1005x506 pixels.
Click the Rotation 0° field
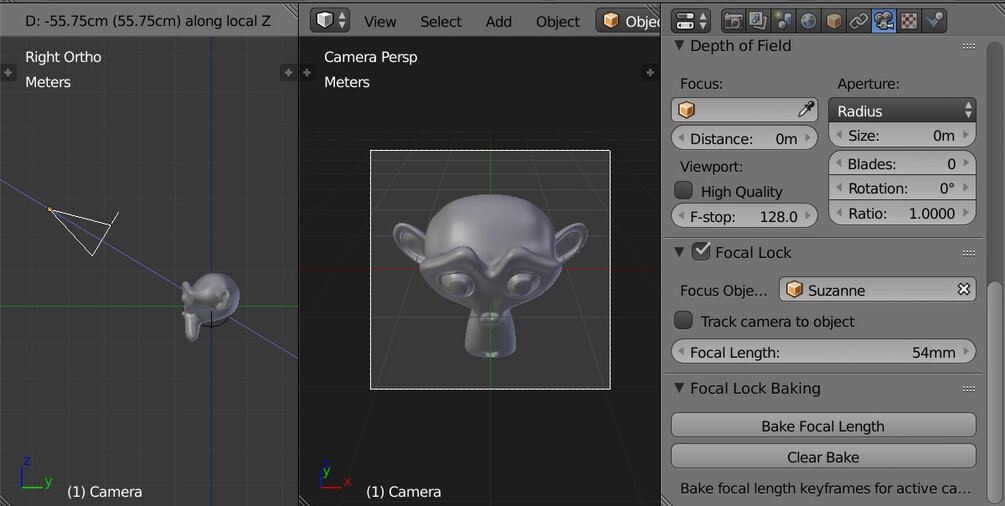902,189
